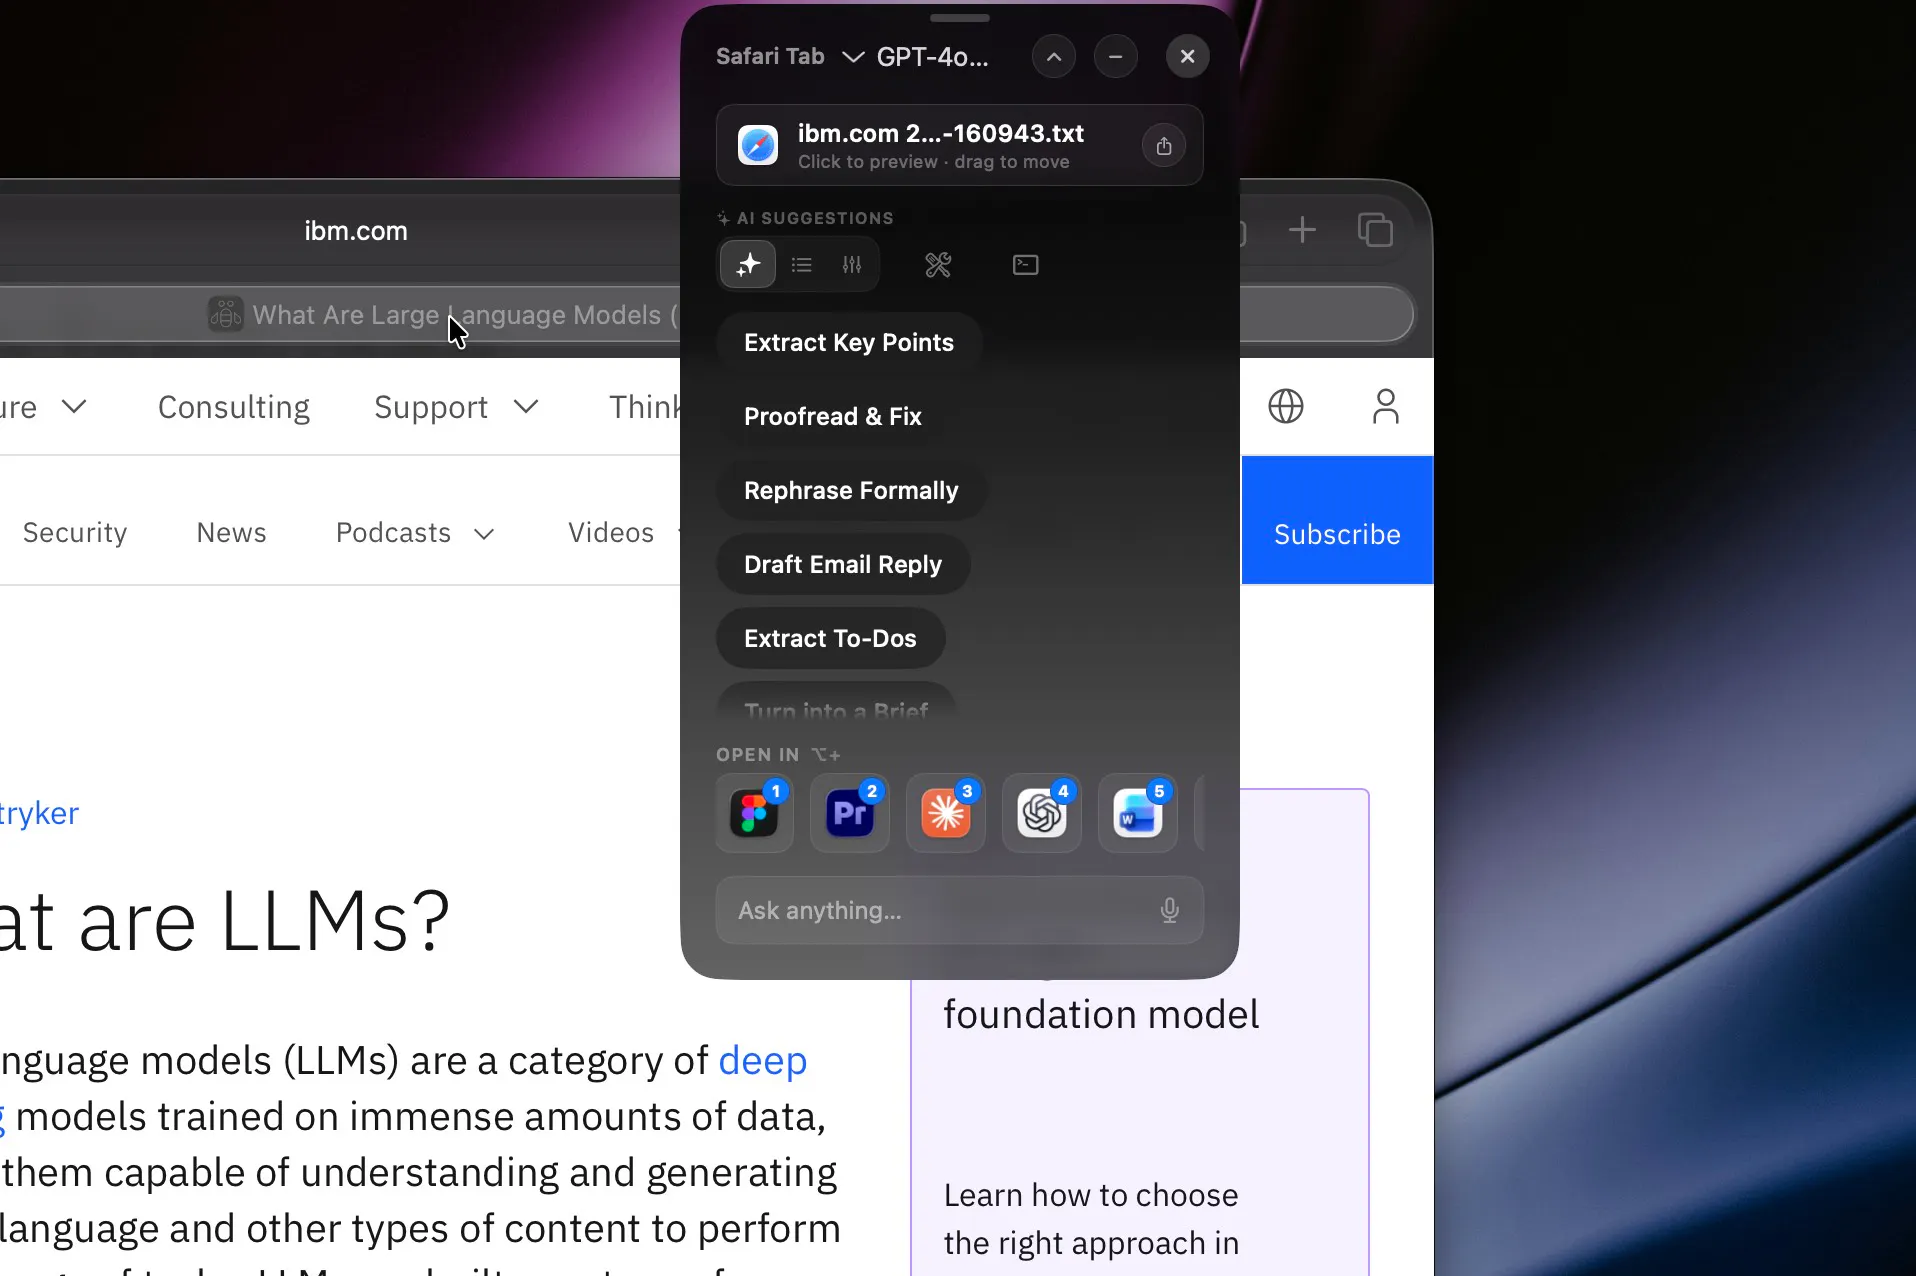Click the site icon in Safari tab title

point(225,314)
